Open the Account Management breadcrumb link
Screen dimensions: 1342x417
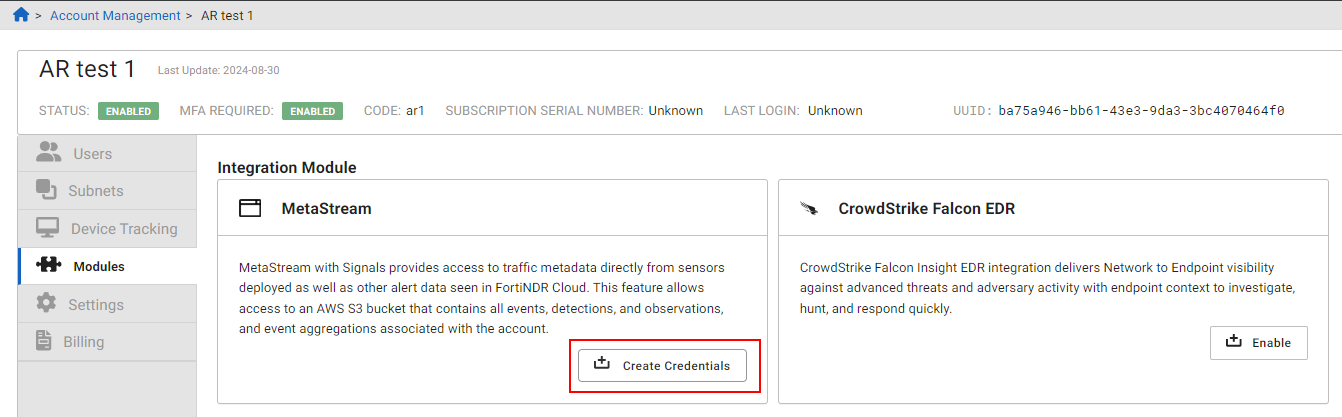coord(115,16)
